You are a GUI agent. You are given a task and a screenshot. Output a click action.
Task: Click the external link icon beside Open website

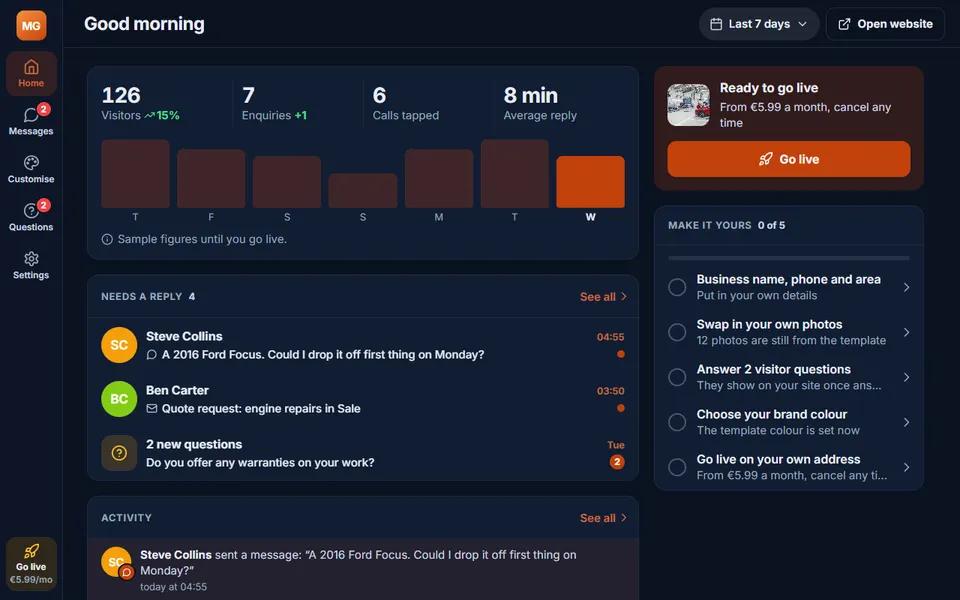844,24
